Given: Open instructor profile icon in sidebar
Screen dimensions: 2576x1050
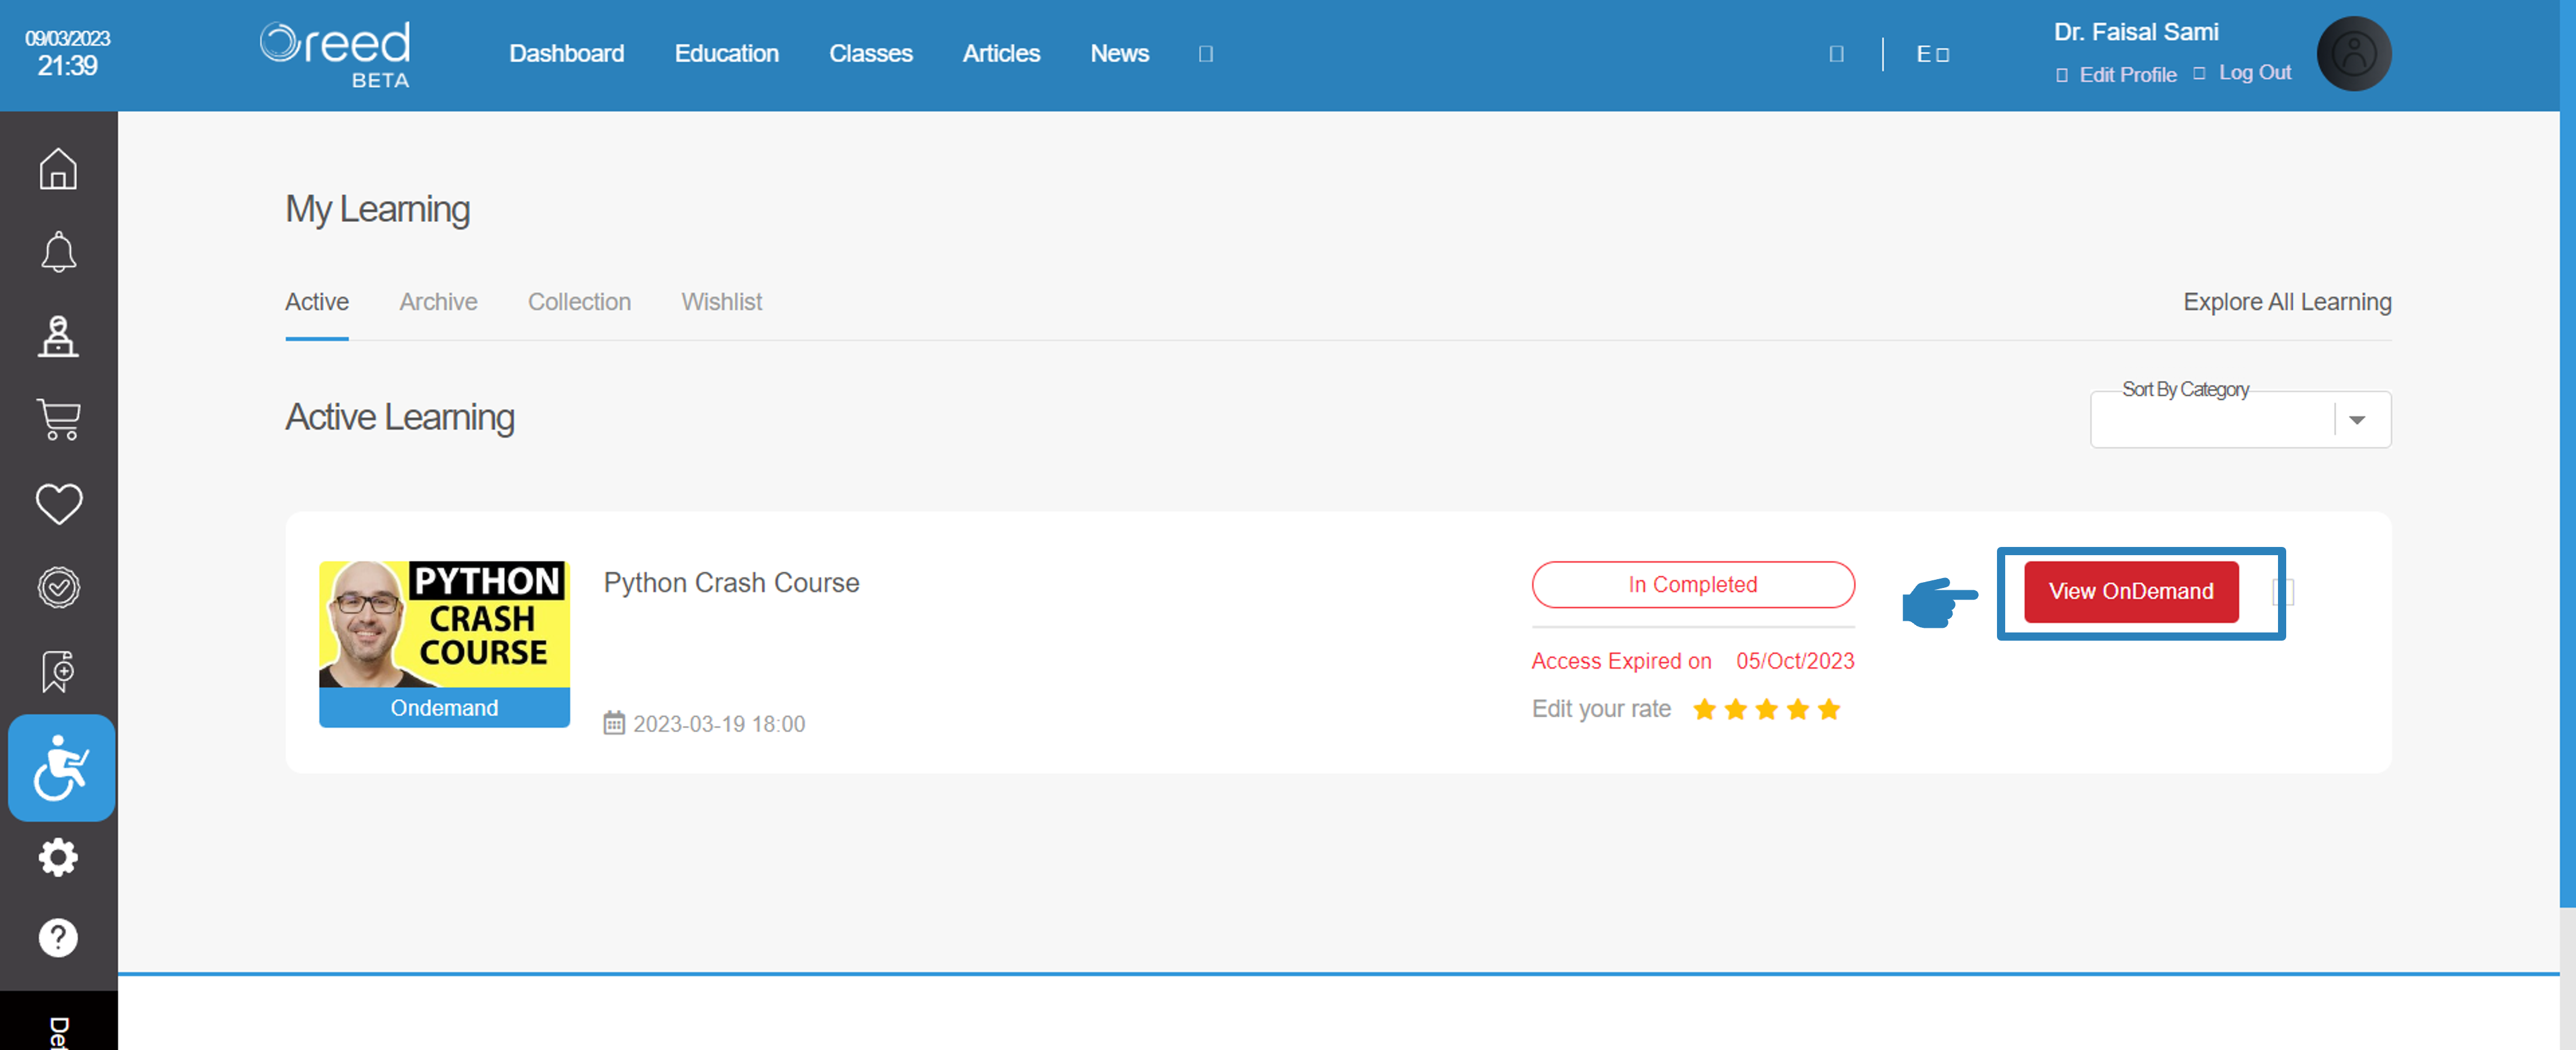Looking at the screenshot, I should [58, 336].
